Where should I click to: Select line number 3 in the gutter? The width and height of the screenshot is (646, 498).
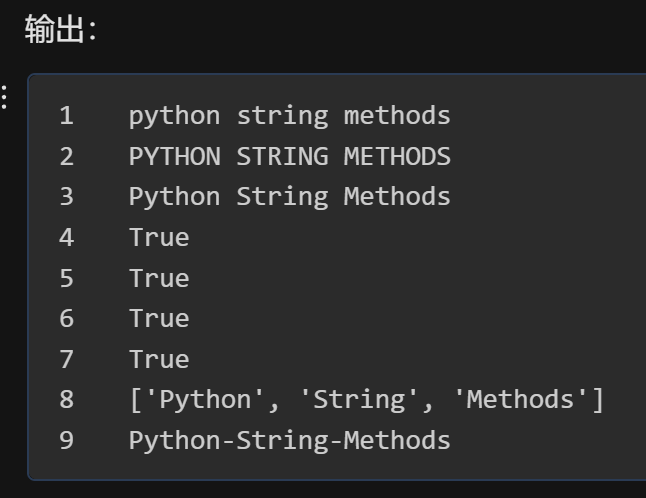coord(66,197)
